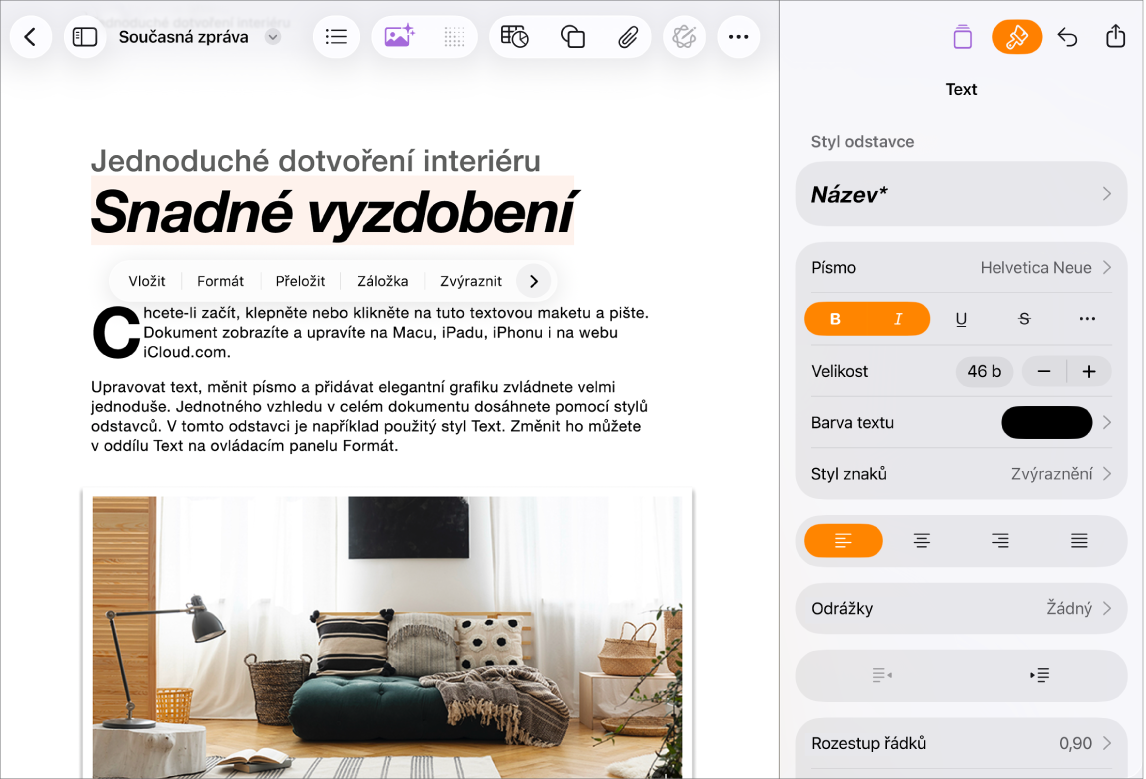Open the dotted grid icon in toolbar

click(455, 37)
